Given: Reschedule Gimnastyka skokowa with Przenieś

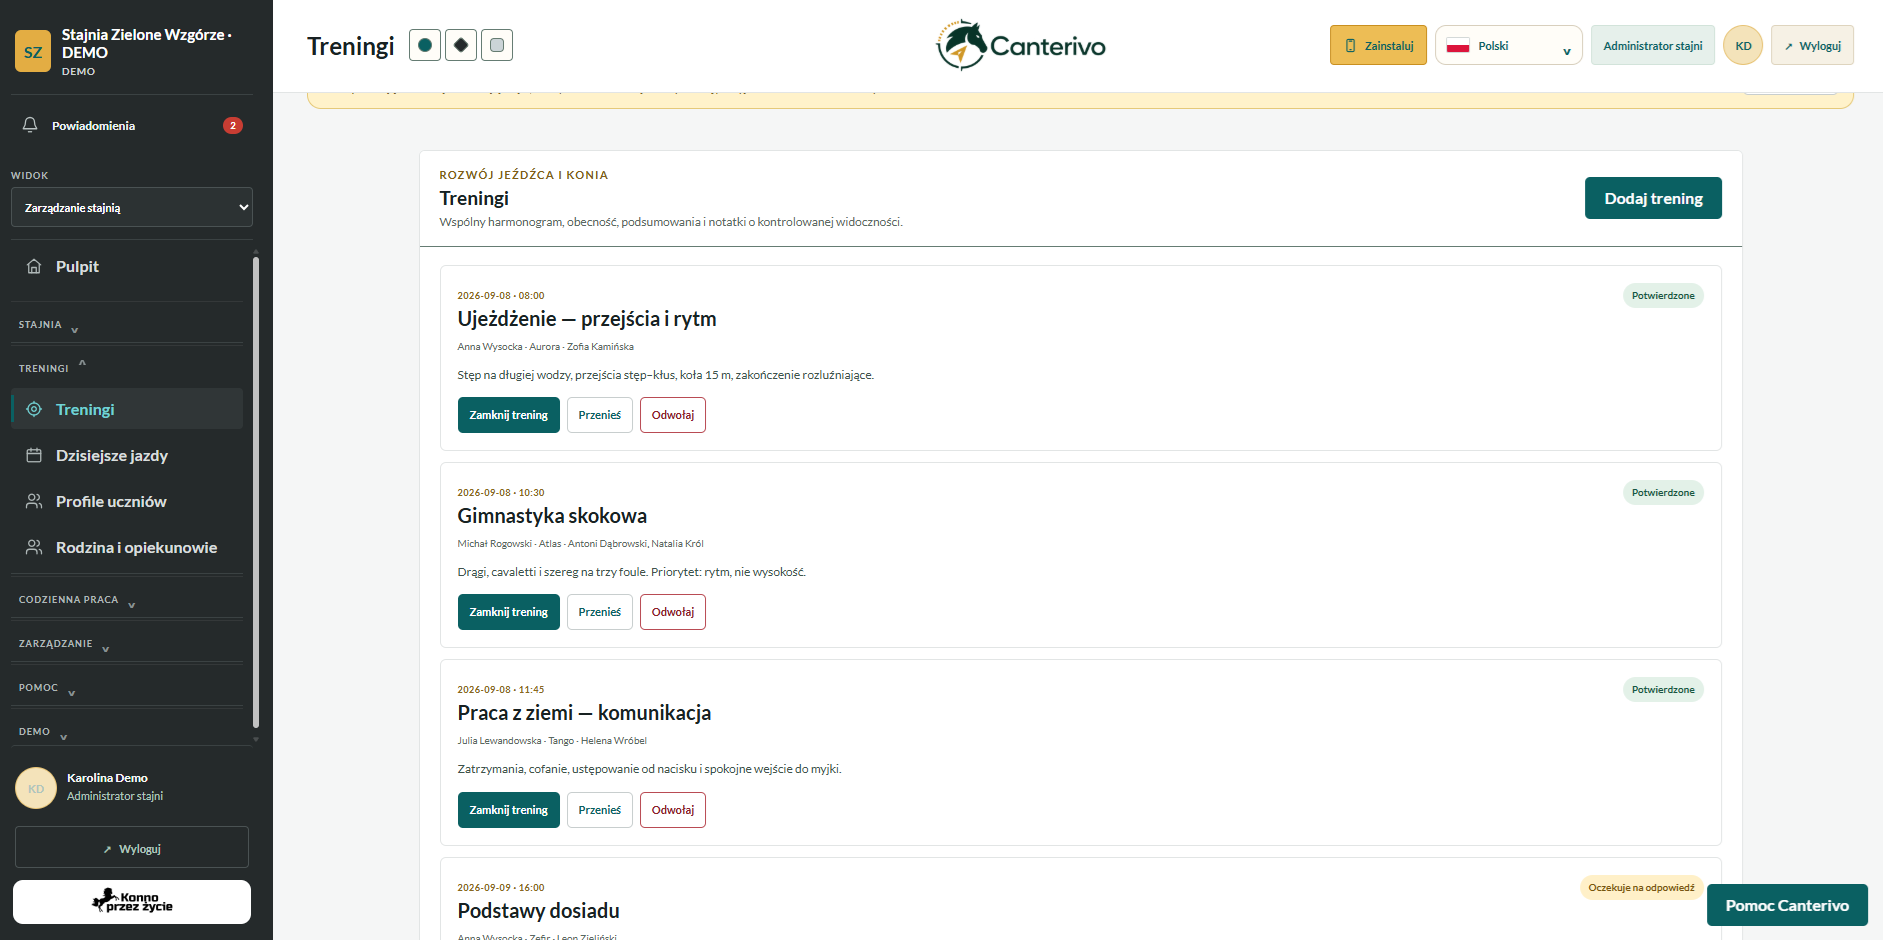Looking at the screenshot, I should (x=600, y=612).
